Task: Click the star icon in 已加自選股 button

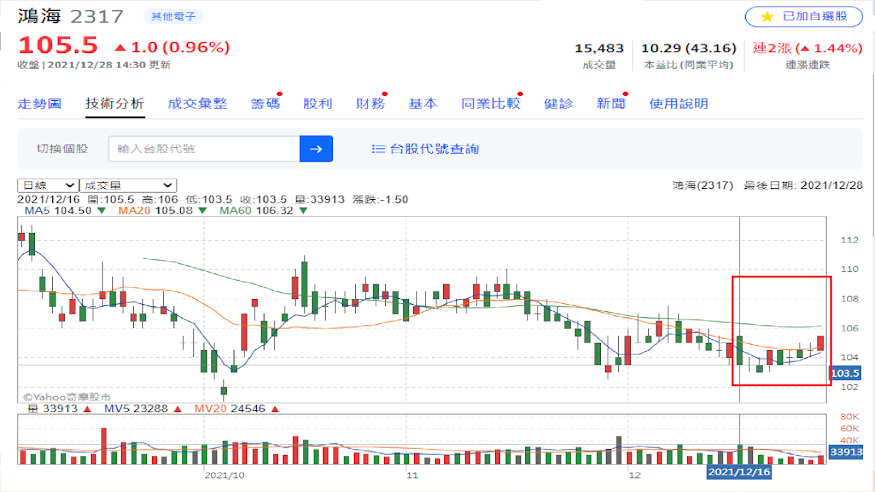Action: 767,17
